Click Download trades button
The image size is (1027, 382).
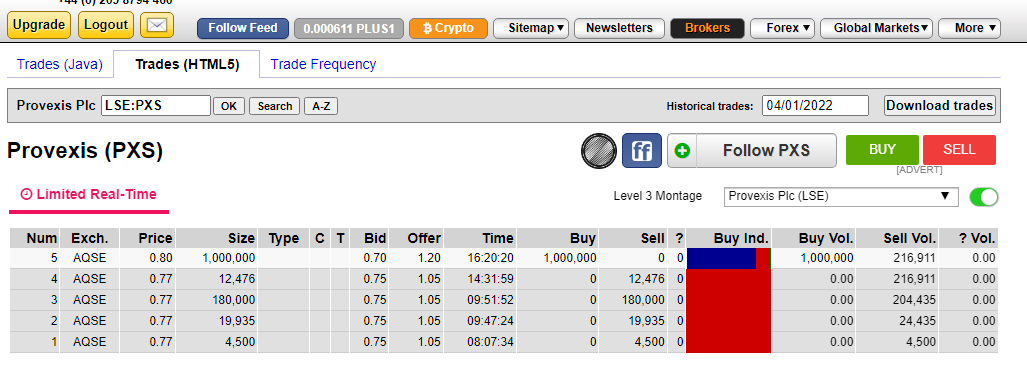click(940, 105)
